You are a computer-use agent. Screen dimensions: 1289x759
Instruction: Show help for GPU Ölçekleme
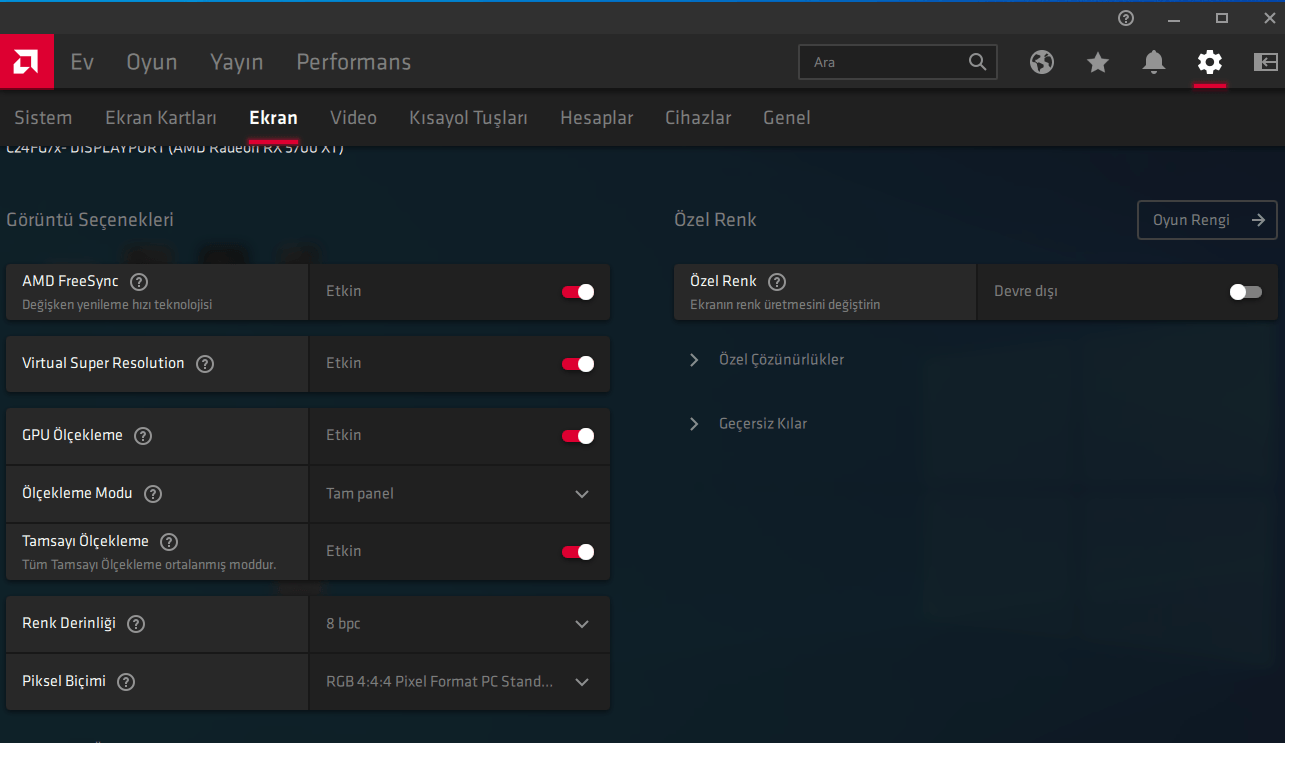point(143,436)
